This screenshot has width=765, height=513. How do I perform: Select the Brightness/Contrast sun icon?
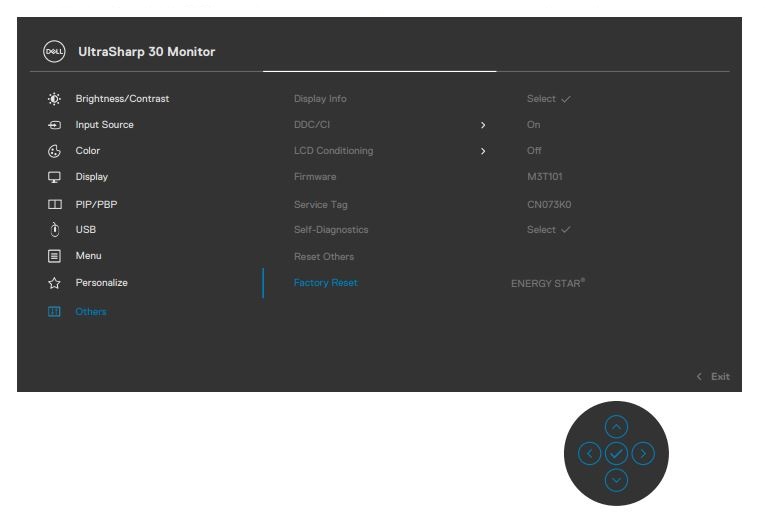54,99
